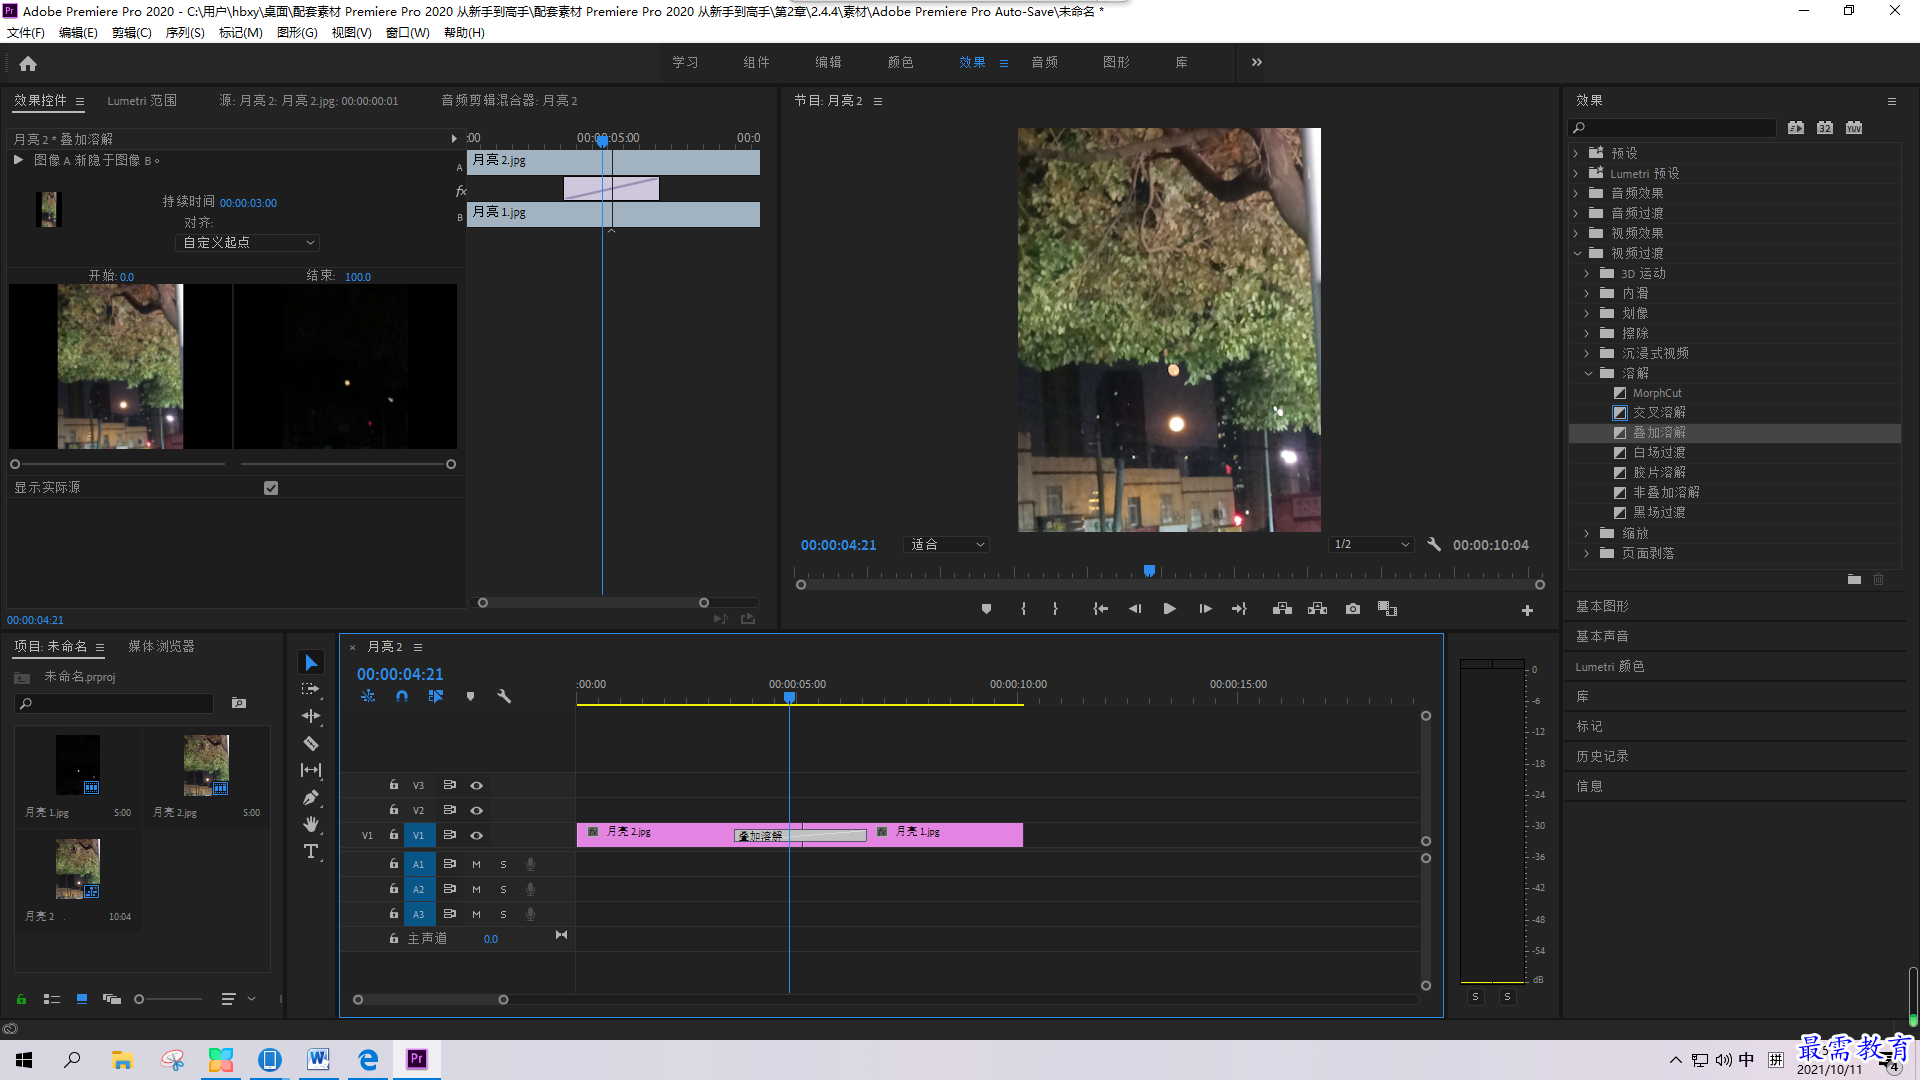Select the Type tool
The height and width of the screenshot is (1080, 1920).
pyautogui.click(x=311, y=851)
